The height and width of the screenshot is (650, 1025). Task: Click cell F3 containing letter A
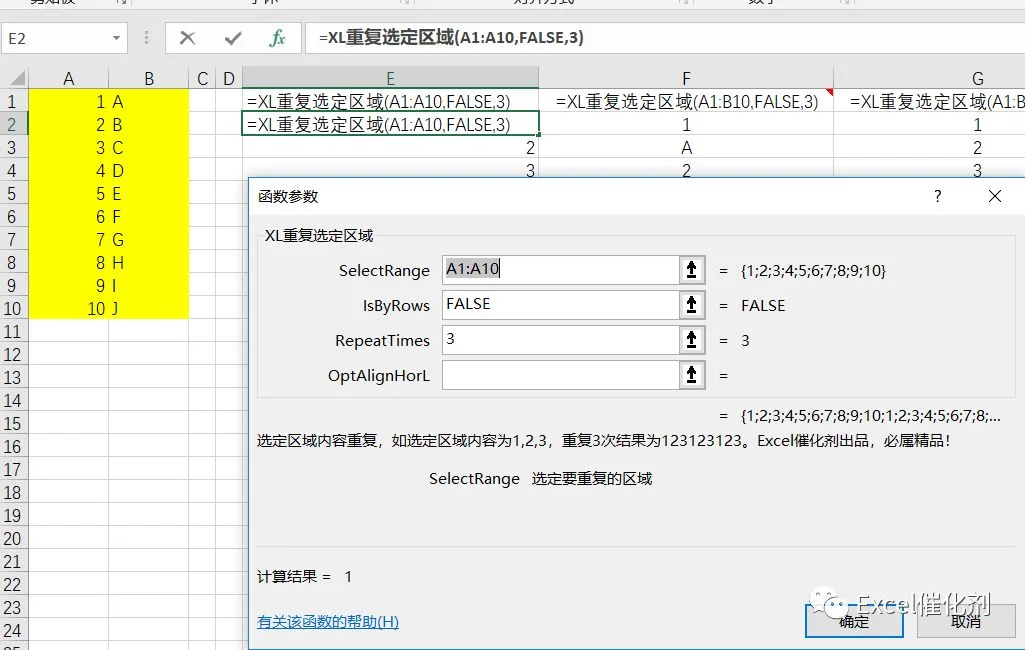[x=686, y=148]
